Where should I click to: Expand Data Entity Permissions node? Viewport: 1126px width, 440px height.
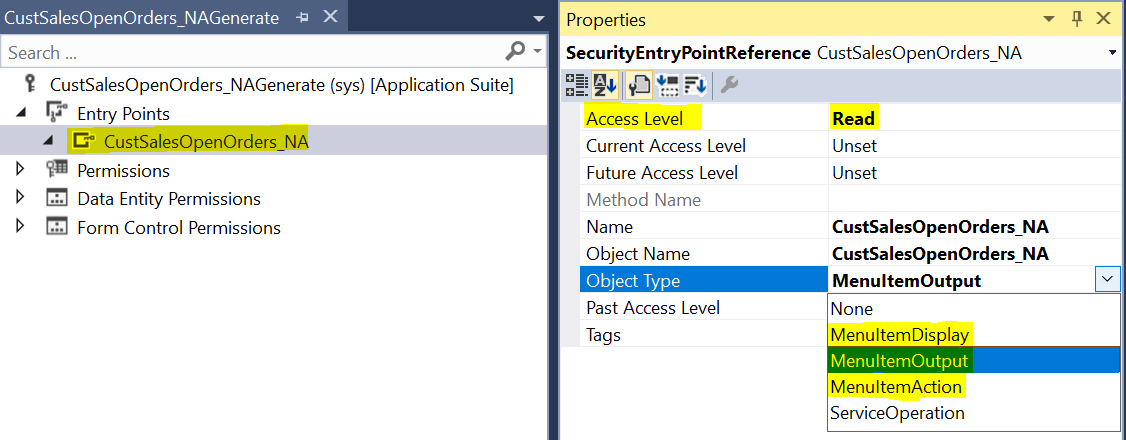click(22, 199)
